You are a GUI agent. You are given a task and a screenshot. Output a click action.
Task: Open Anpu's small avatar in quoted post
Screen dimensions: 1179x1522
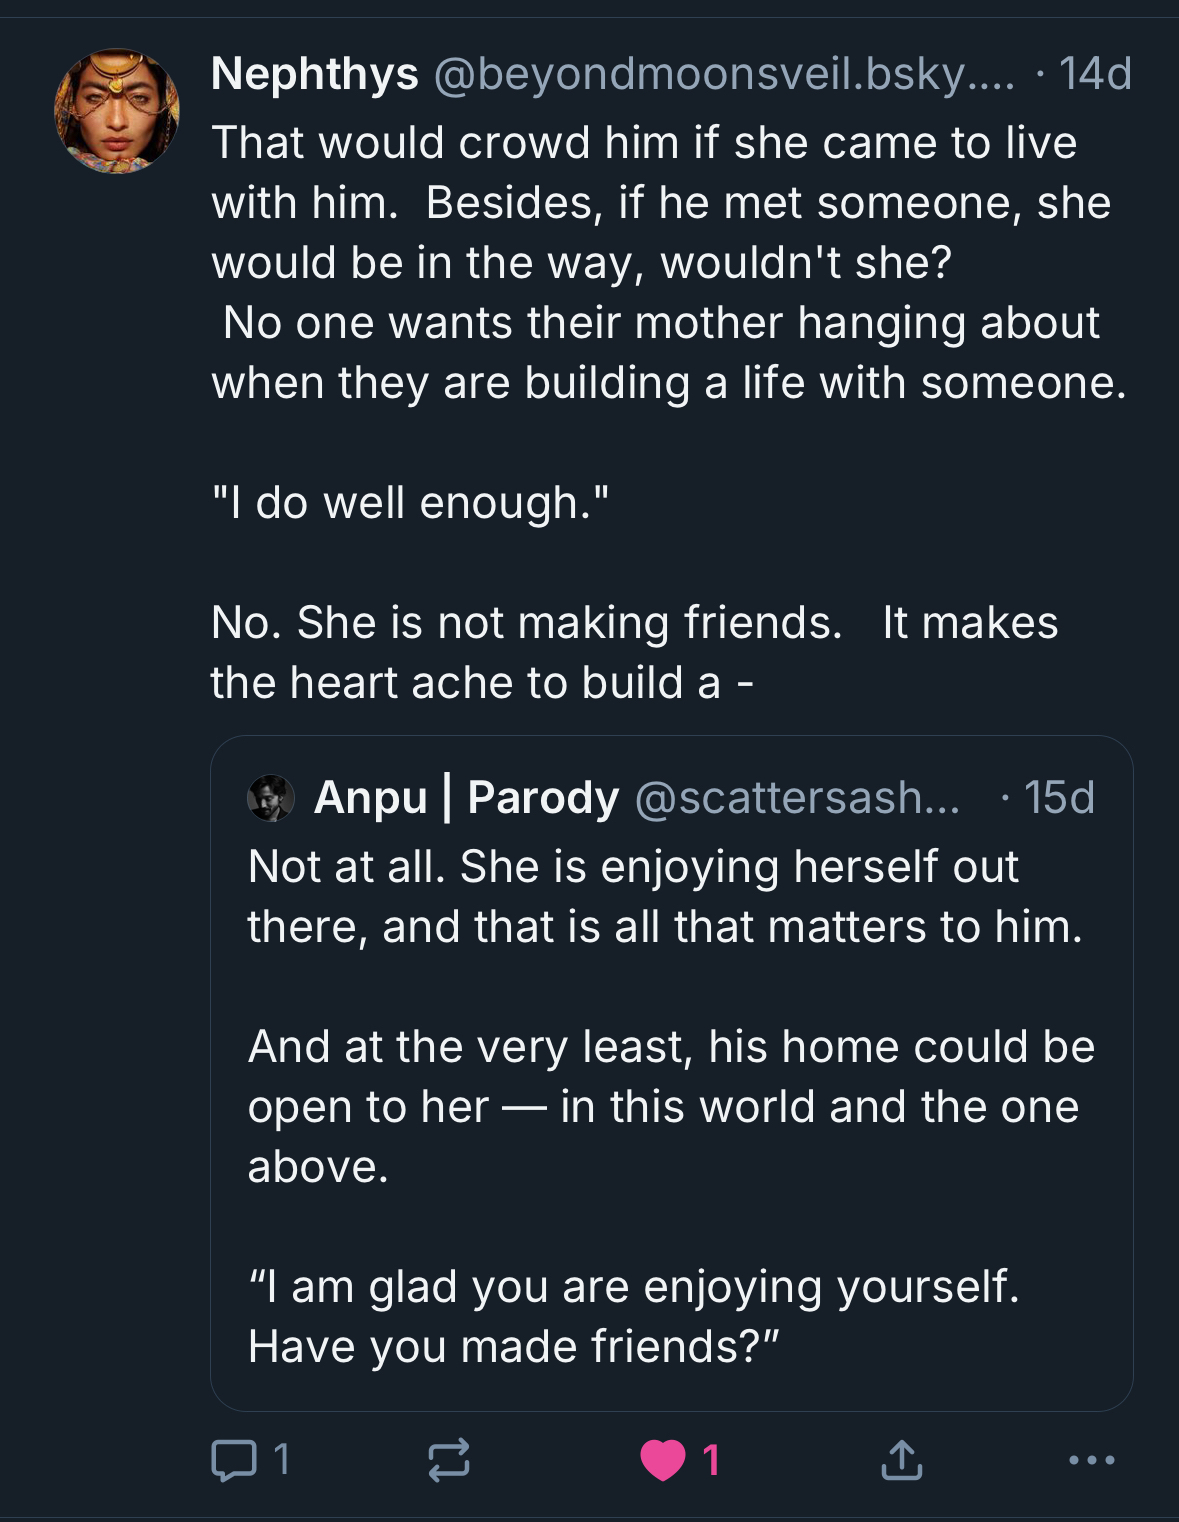click(x=271, y=798)
